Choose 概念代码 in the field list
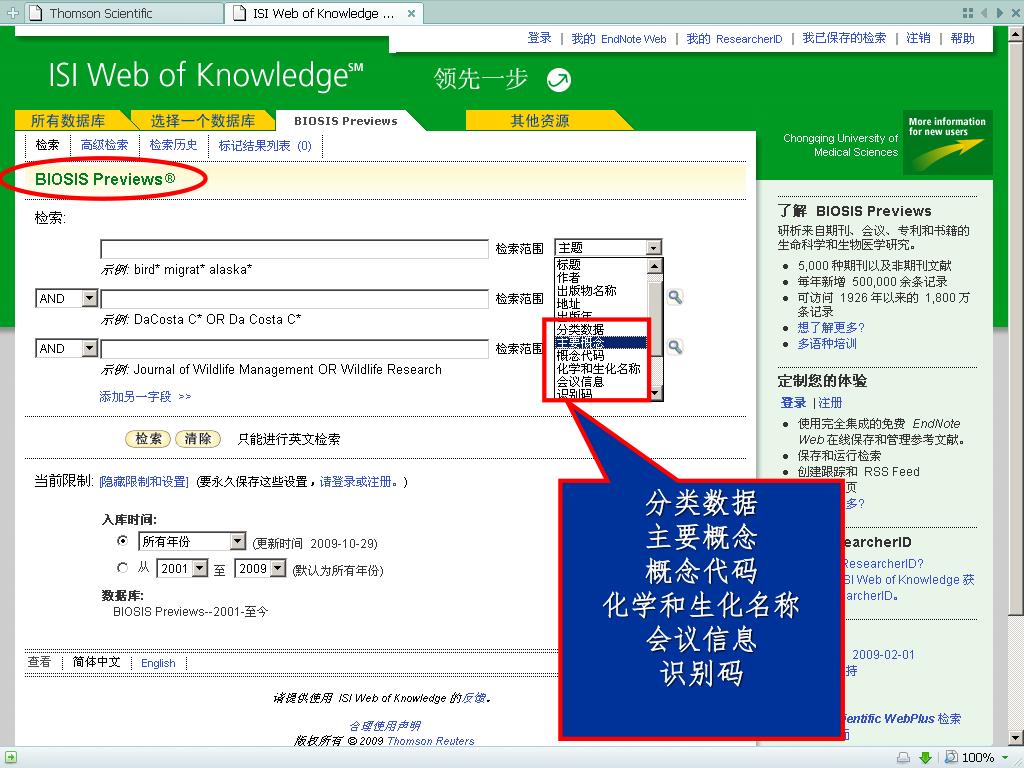 pos(580,355)
